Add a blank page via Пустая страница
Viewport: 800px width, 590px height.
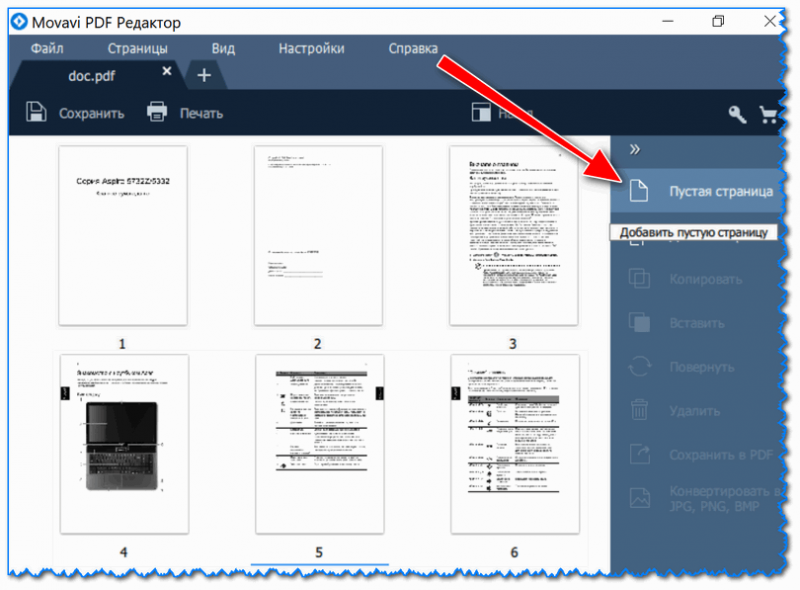click(698, 191)
